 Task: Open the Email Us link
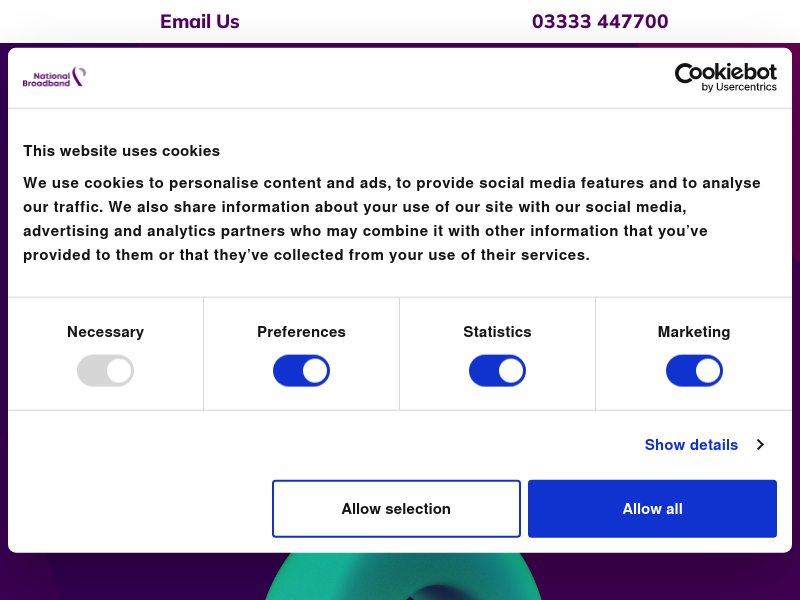[x=200, y=21]
